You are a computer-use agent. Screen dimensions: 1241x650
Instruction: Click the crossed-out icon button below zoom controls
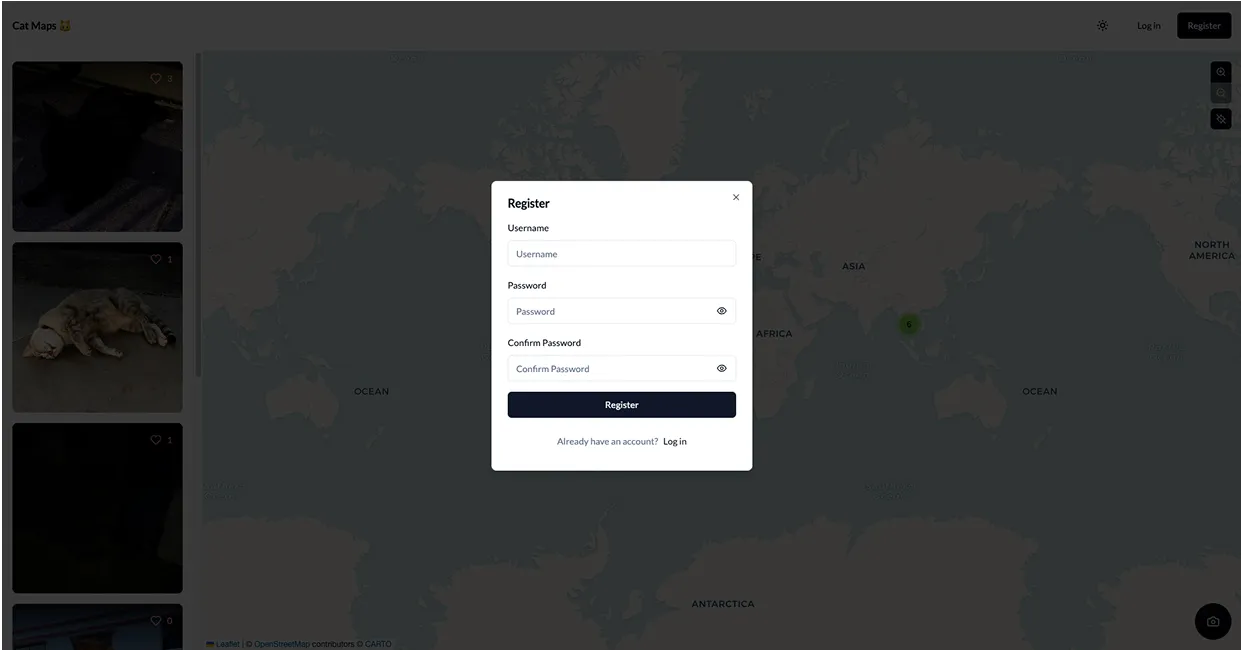pos(1221,119)
